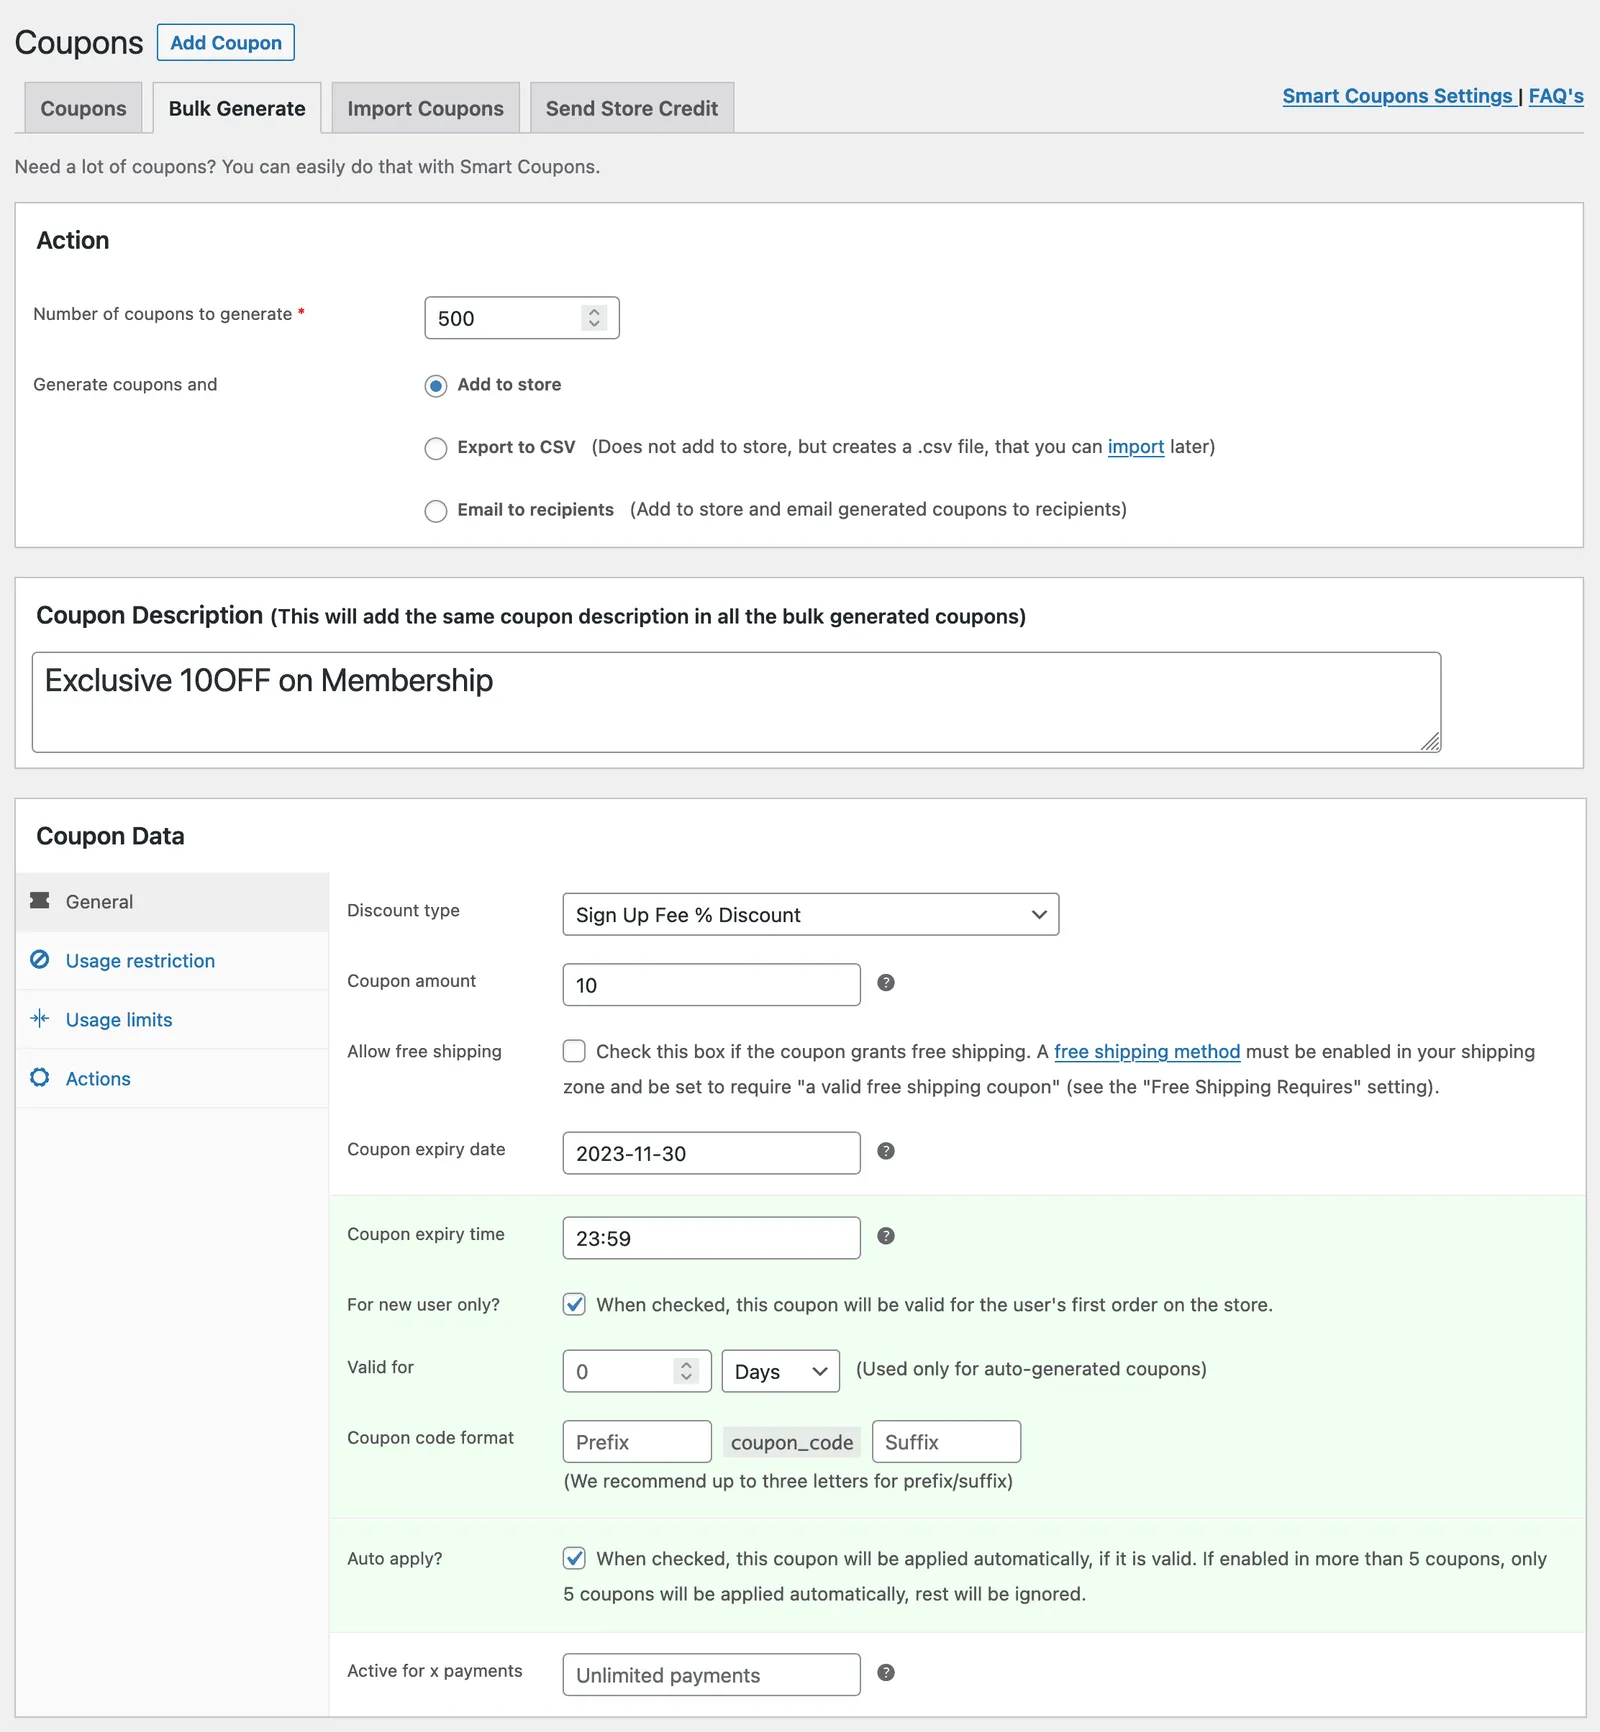Select the General section
1600x1732 pixels.
click(x=172, y=902)
